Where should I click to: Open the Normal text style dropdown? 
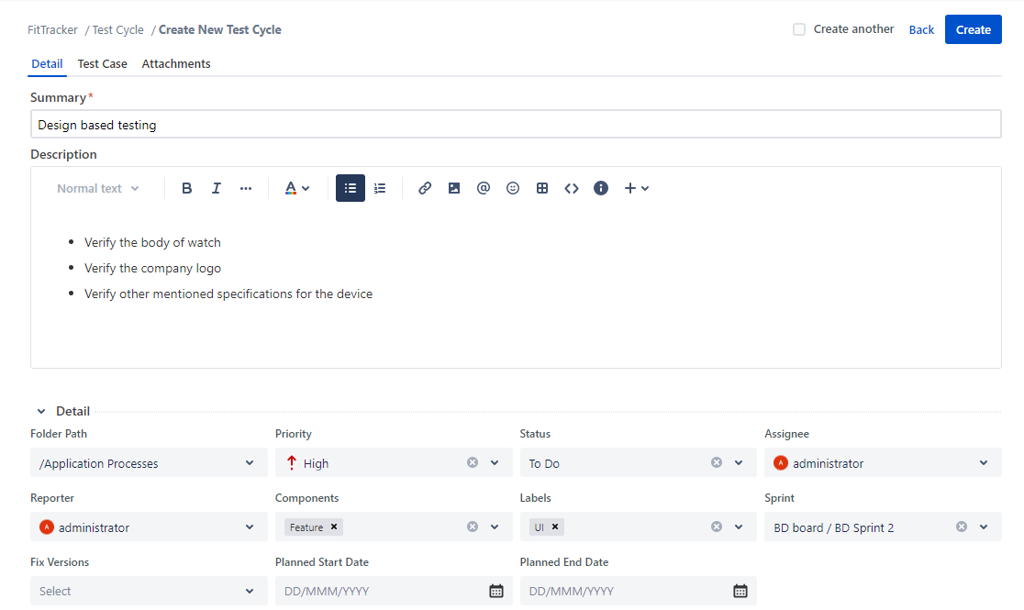coord(95,188)
